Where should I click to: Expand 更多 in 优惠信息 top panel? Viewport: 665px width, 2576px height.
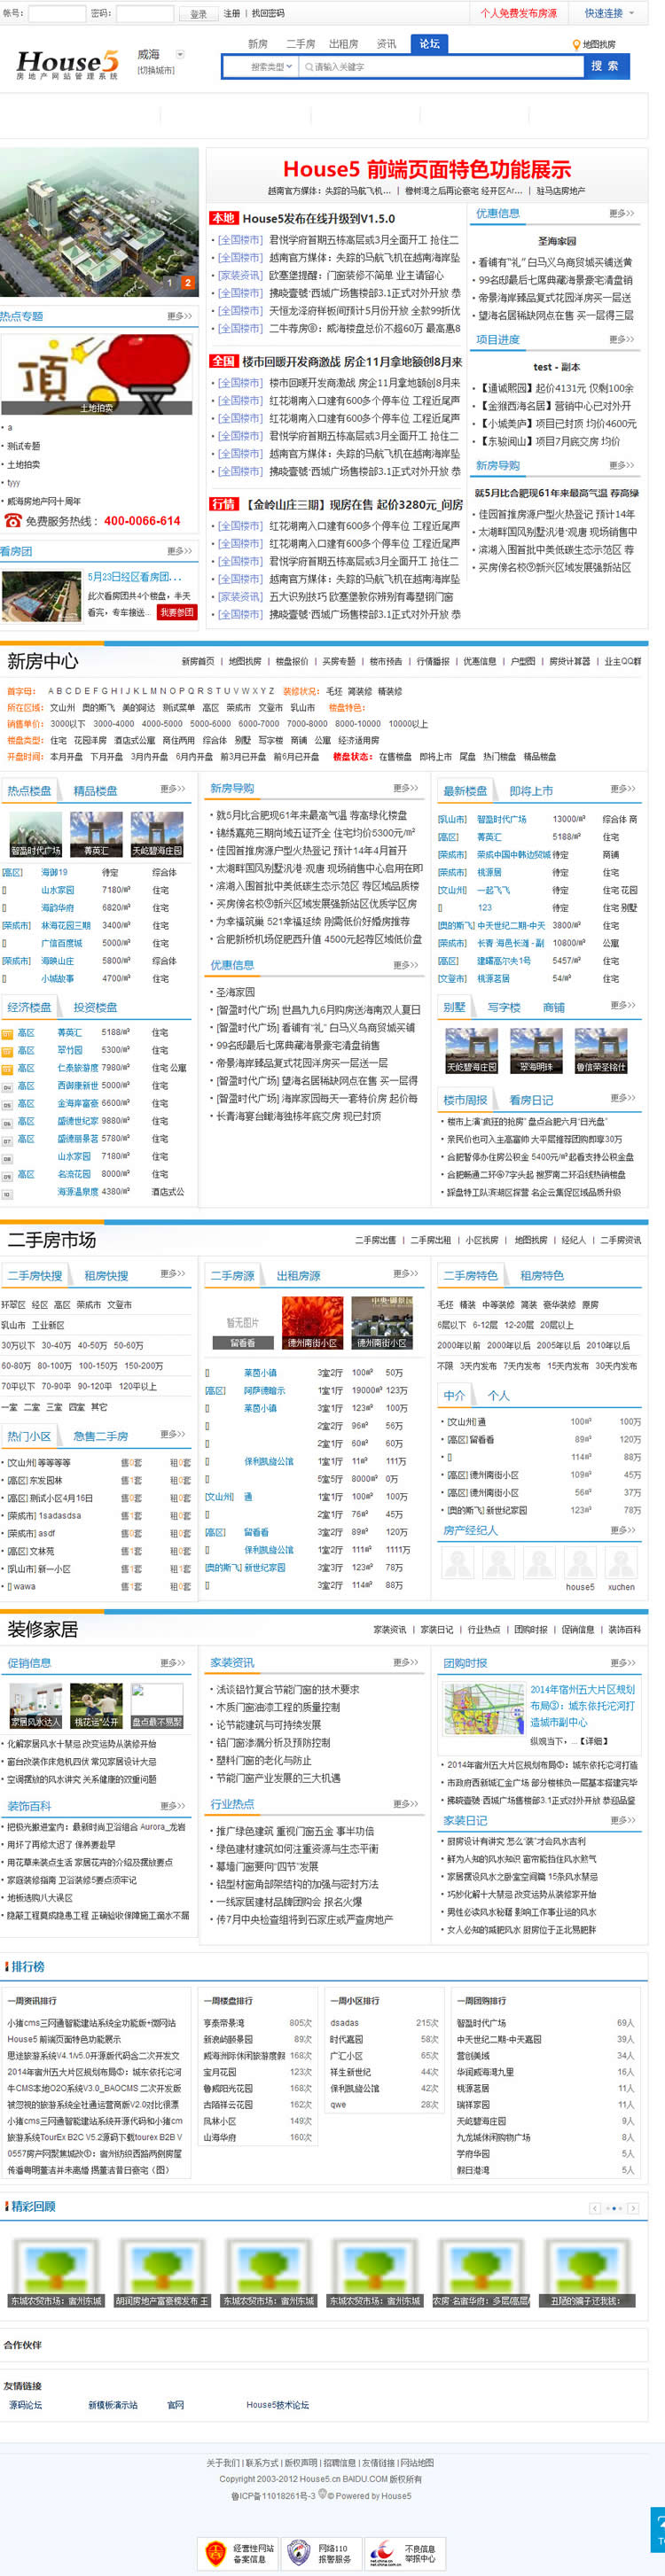[x=621, y=213]
